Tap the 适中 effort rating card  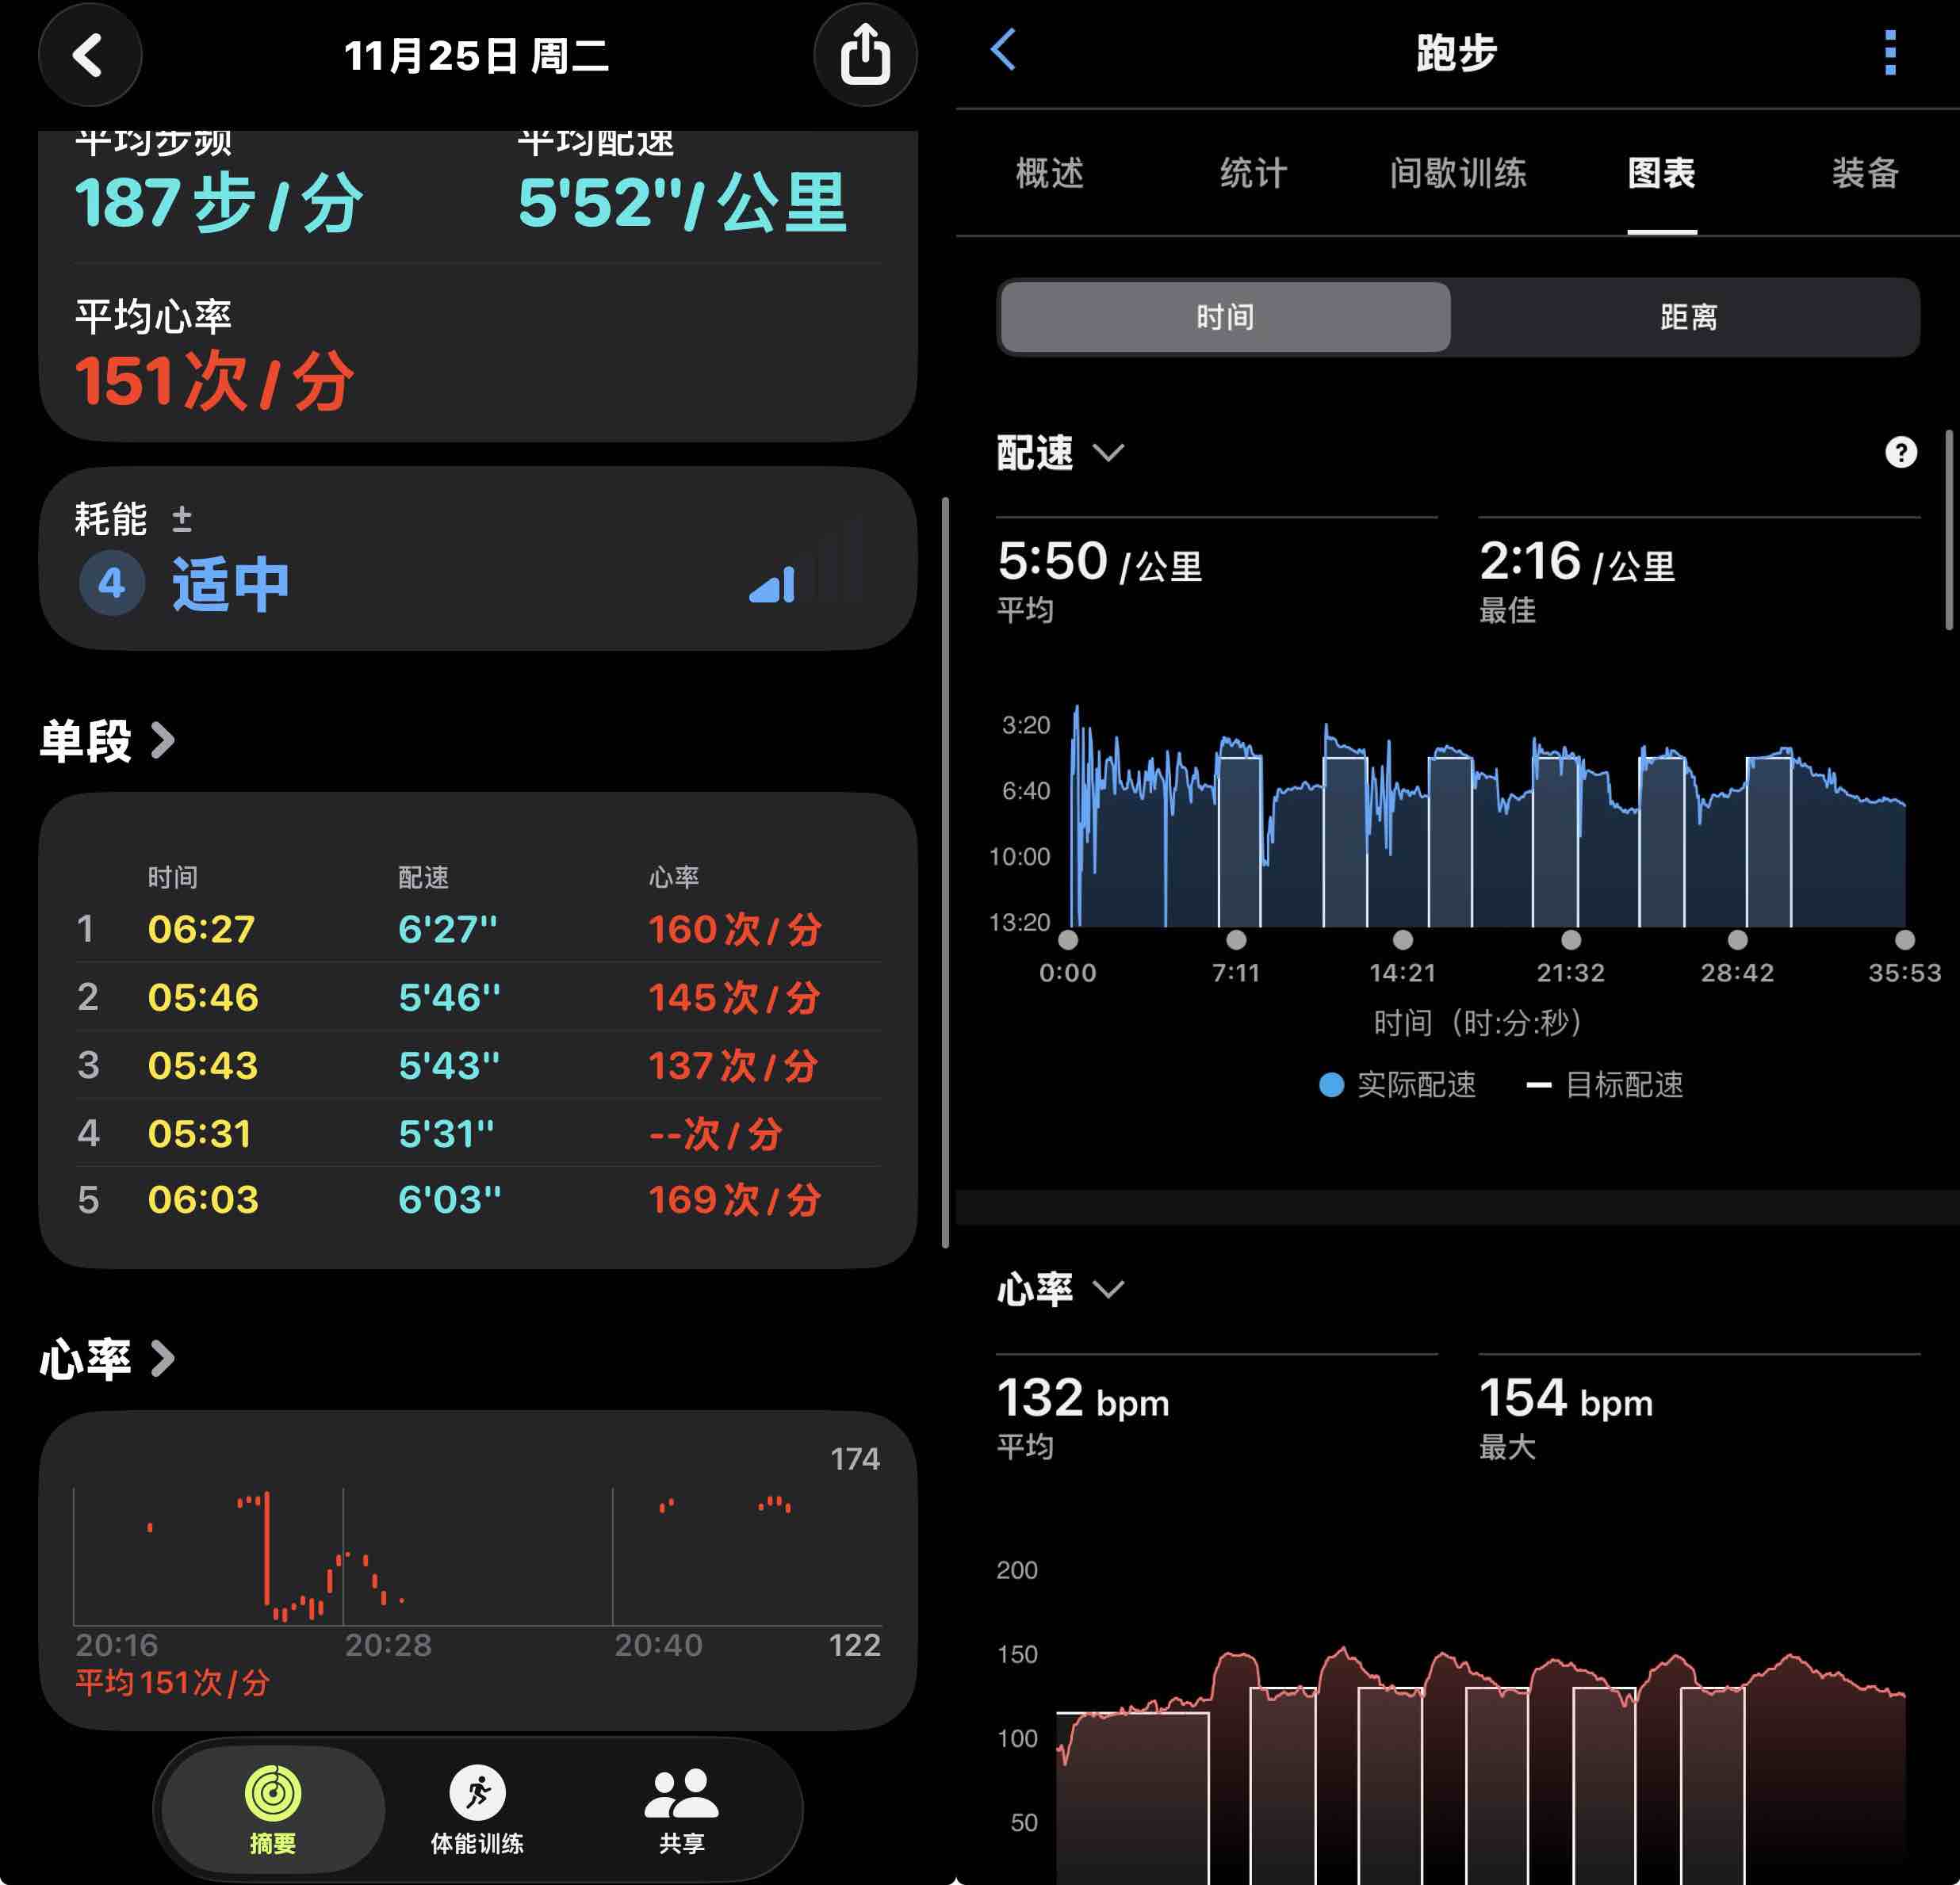click(478, 559)
